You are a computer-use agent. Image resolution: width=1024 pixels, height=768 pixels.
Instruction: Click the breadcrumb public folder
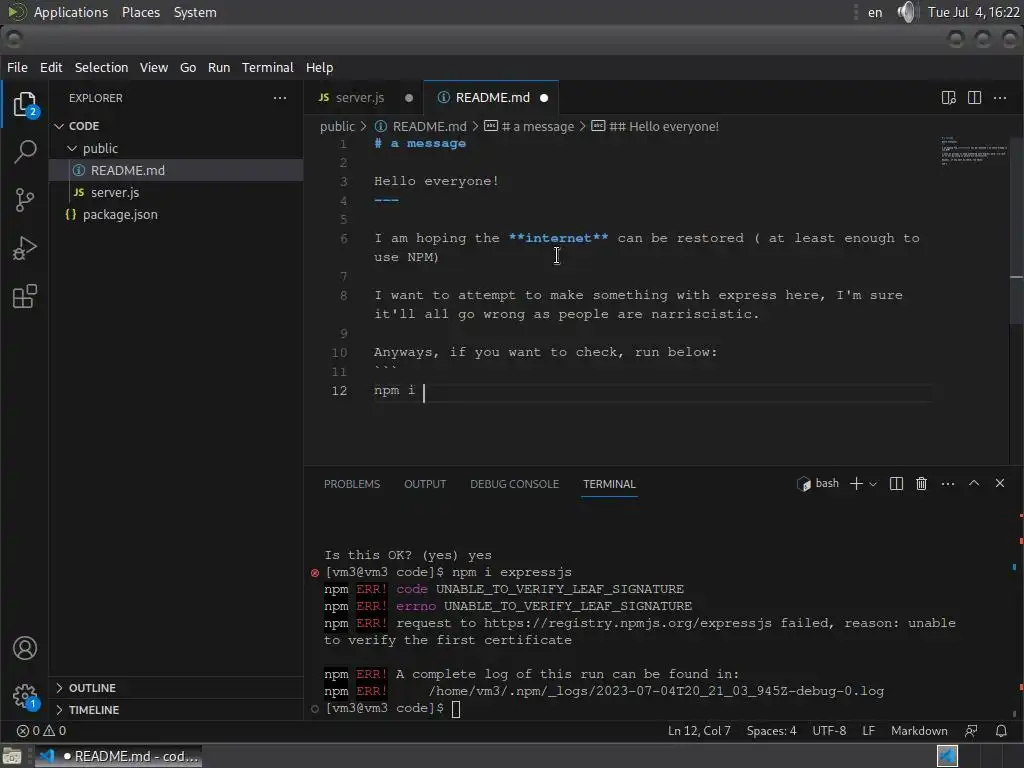pos(337,126)
